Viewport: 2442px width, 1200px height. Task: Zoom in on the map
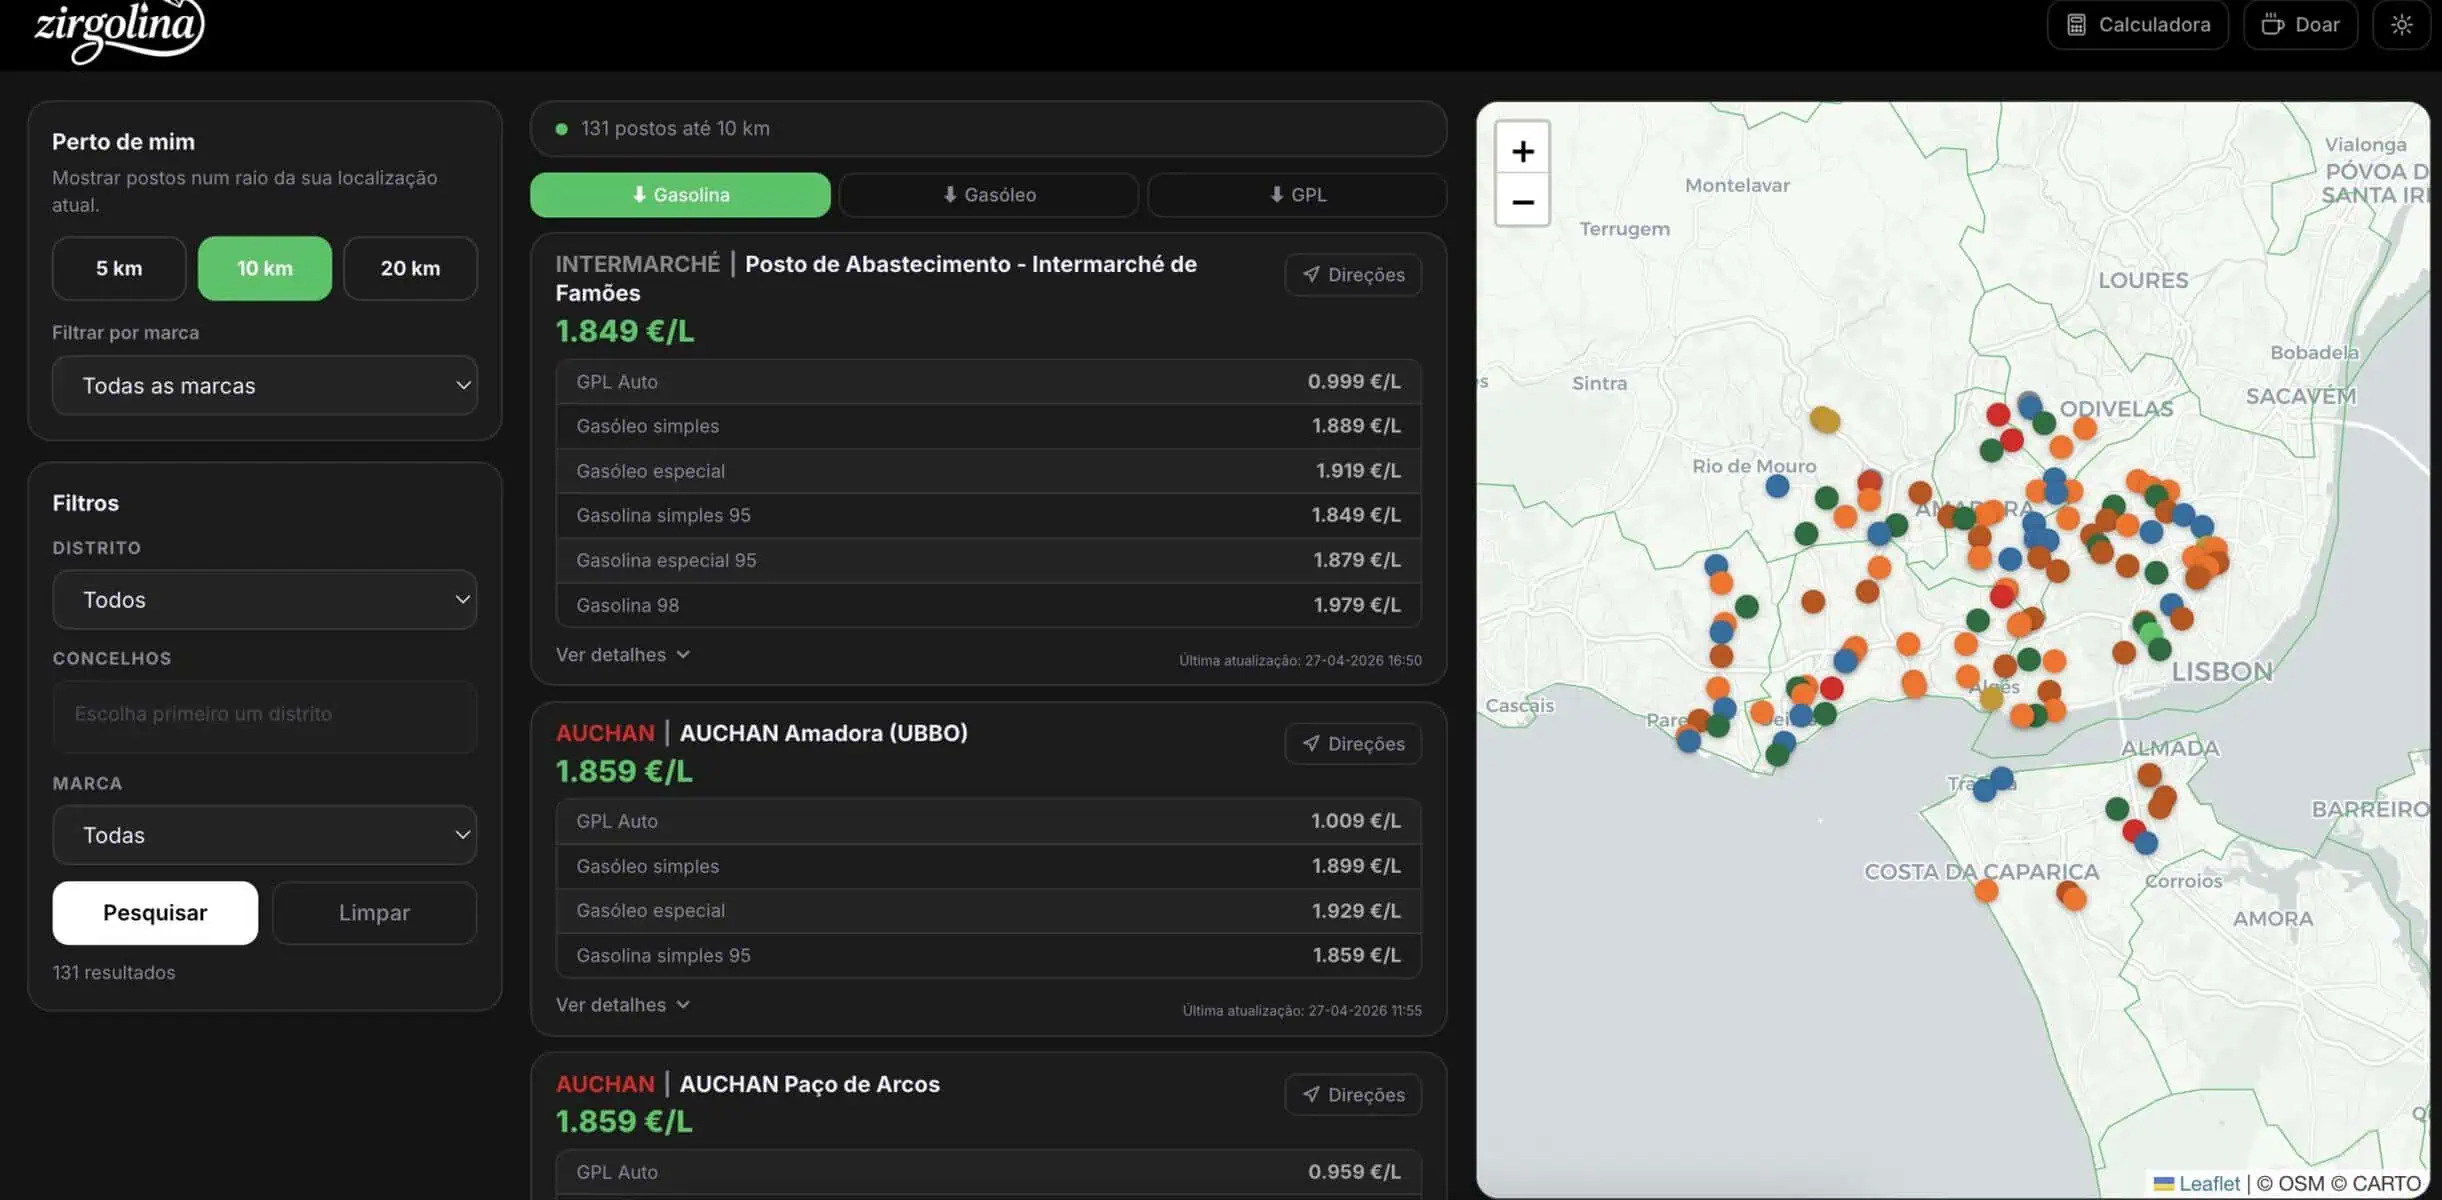point(1522,151)
